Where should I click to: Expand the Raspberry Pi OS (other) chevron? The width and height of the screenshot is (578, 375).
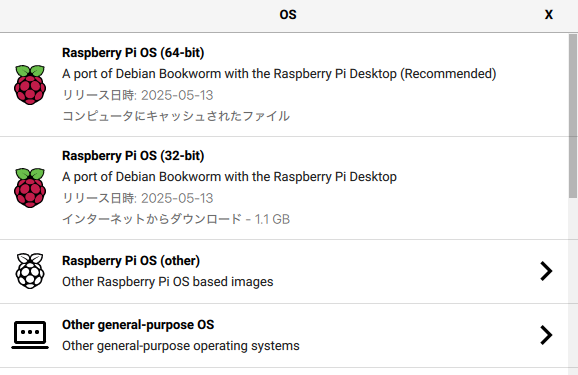point(546,271)
